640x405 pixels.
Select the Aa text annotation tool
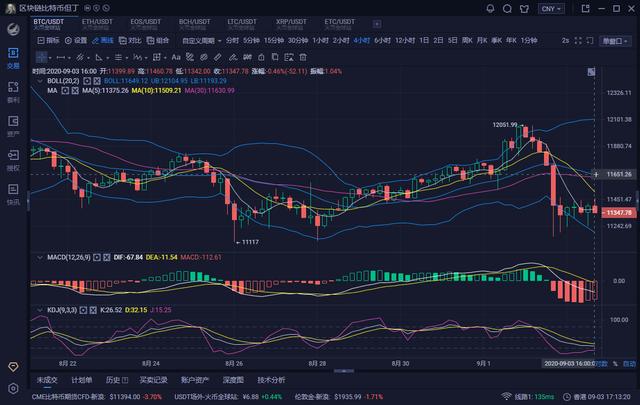click(176, 57)
